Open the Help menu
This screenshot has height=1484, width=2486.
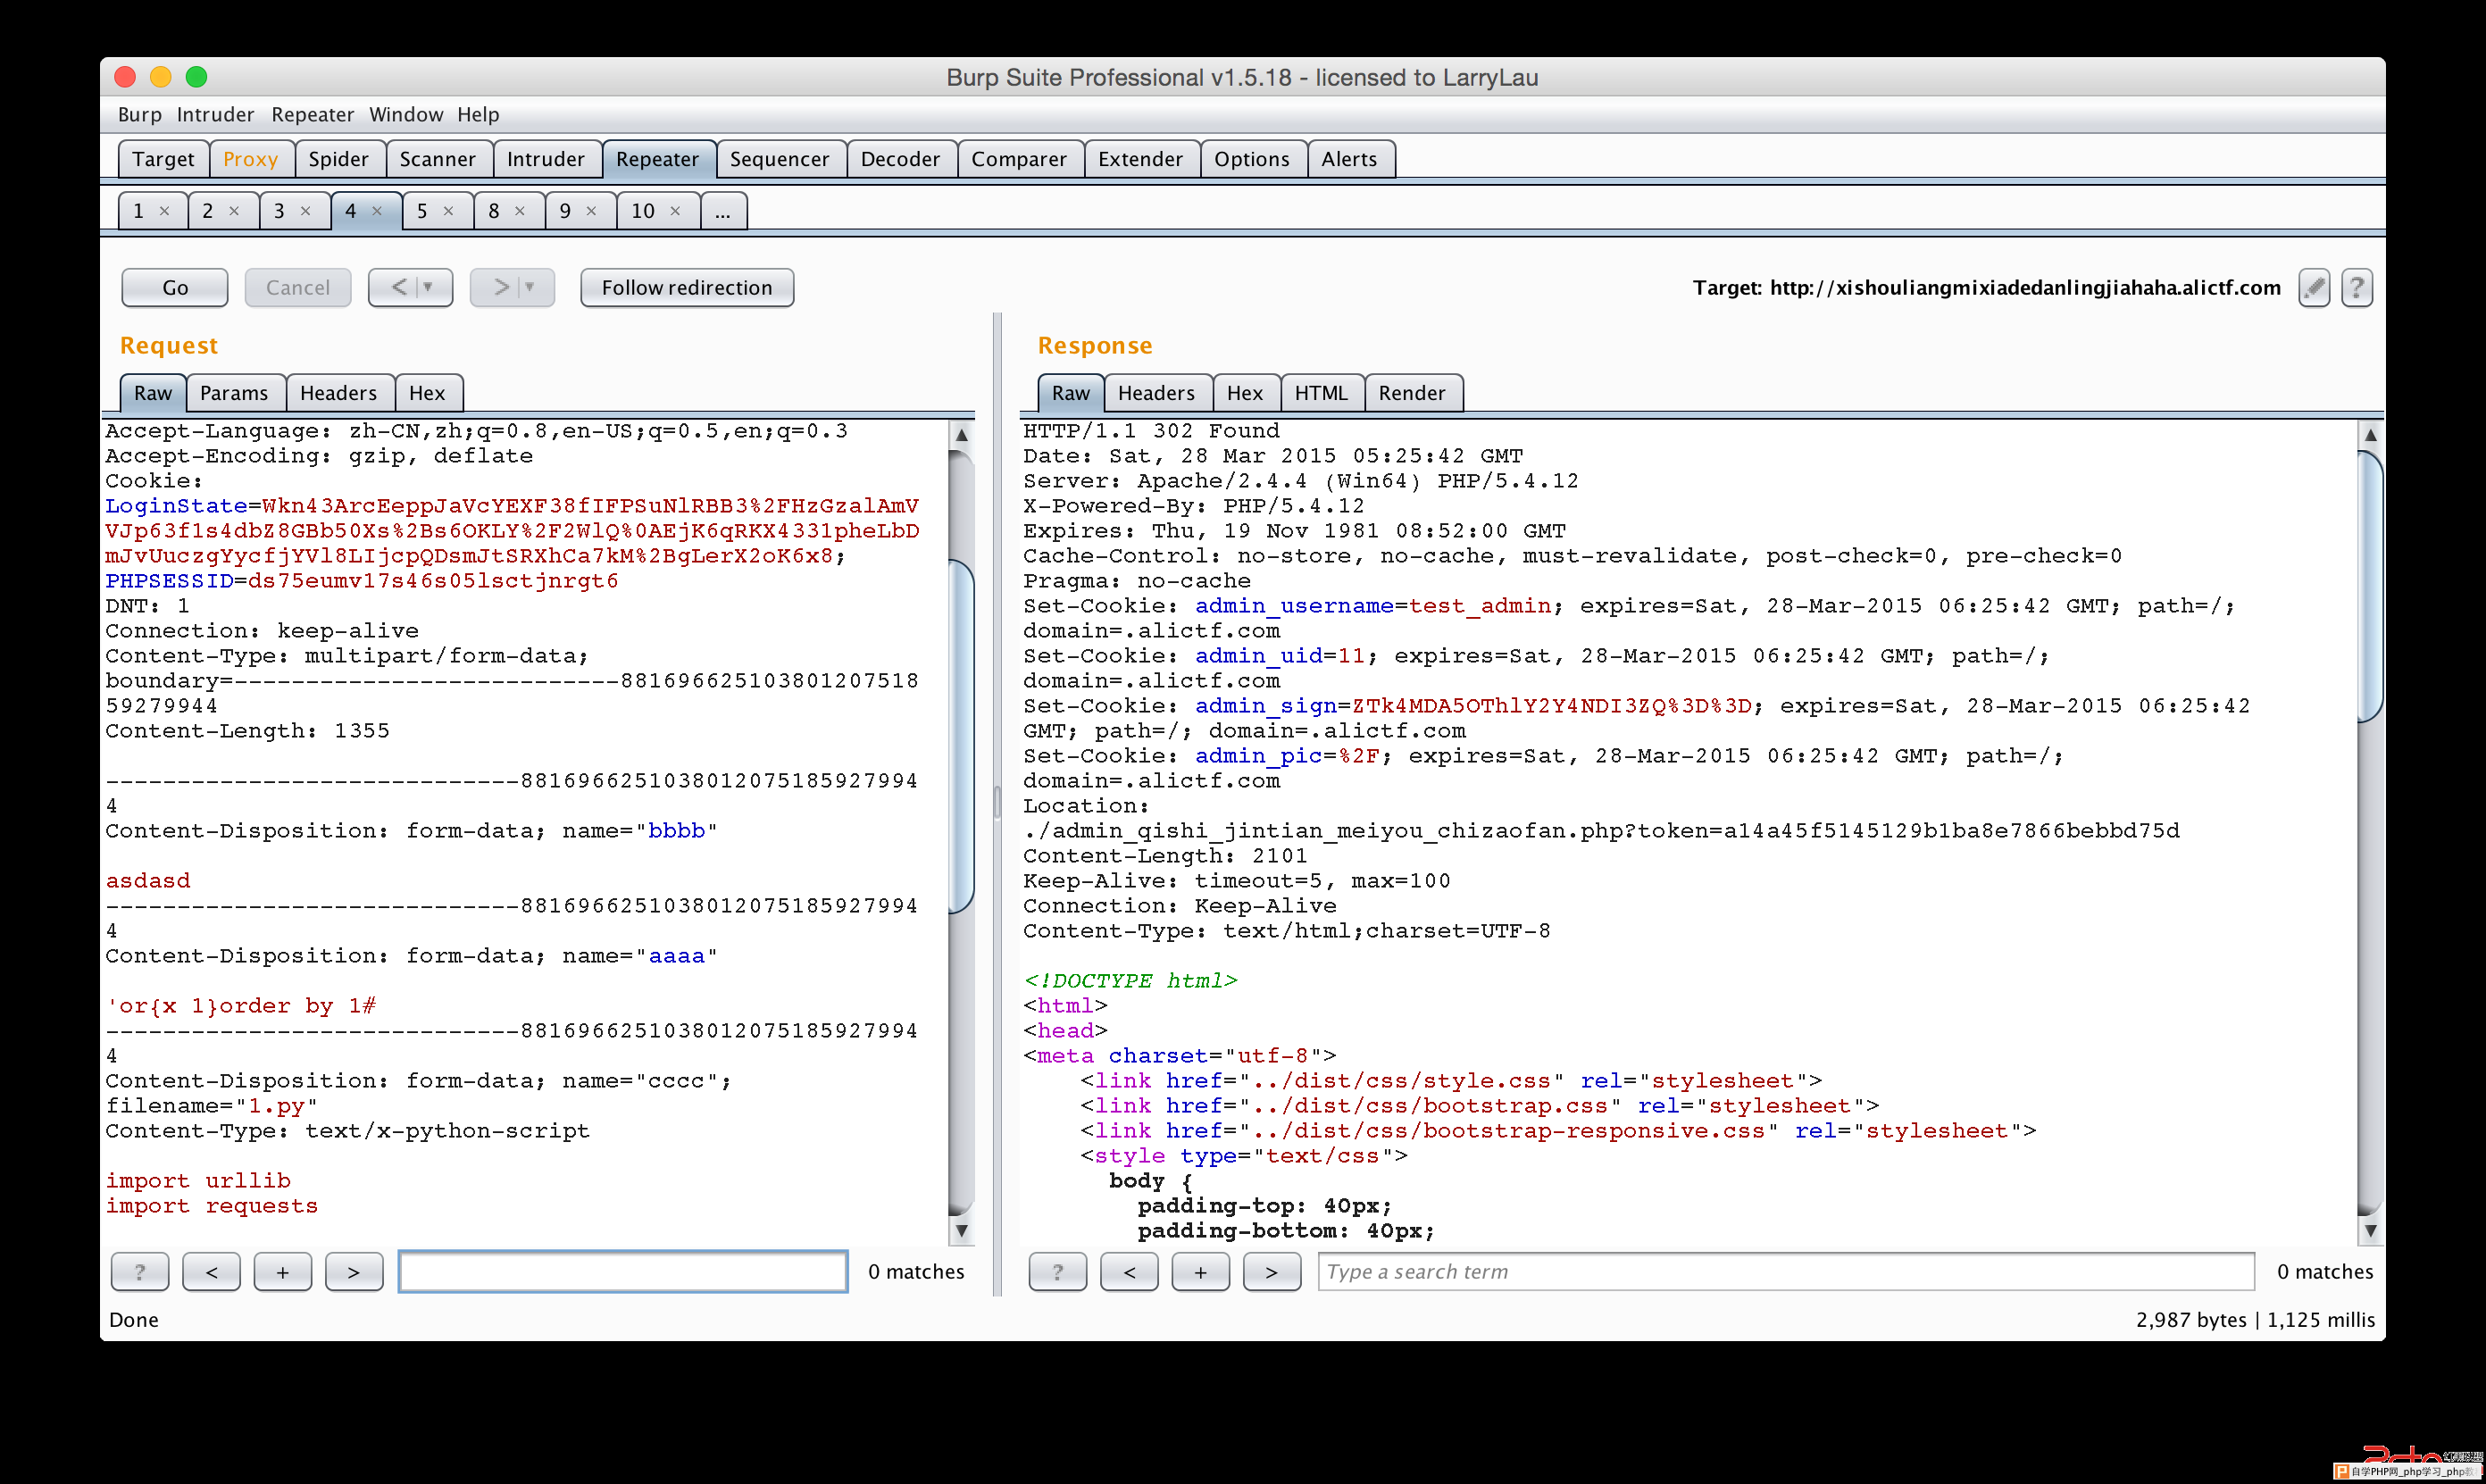478,114
